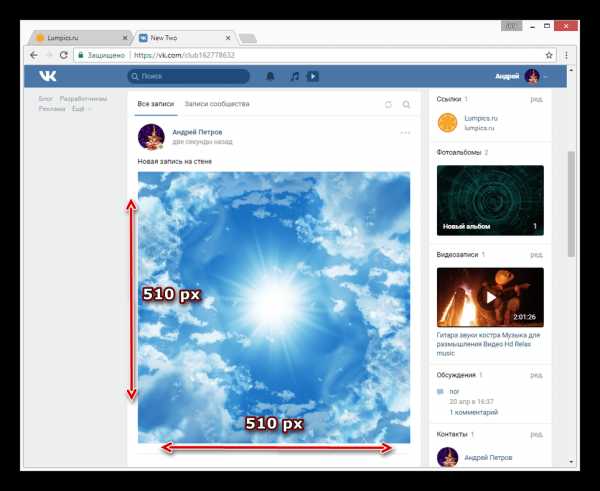Click the VK logo in header
The width and height of the screenshot is (600, 491).
coord(48,76)
